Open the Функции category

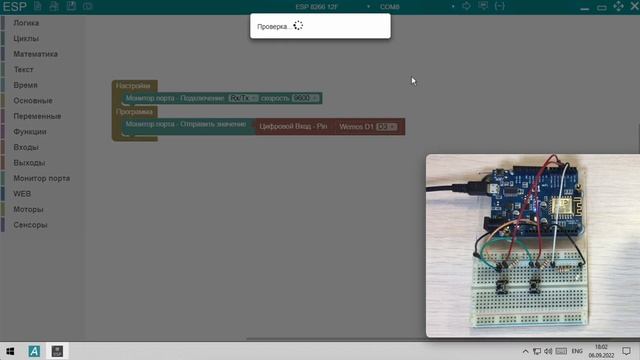(30, 131)
